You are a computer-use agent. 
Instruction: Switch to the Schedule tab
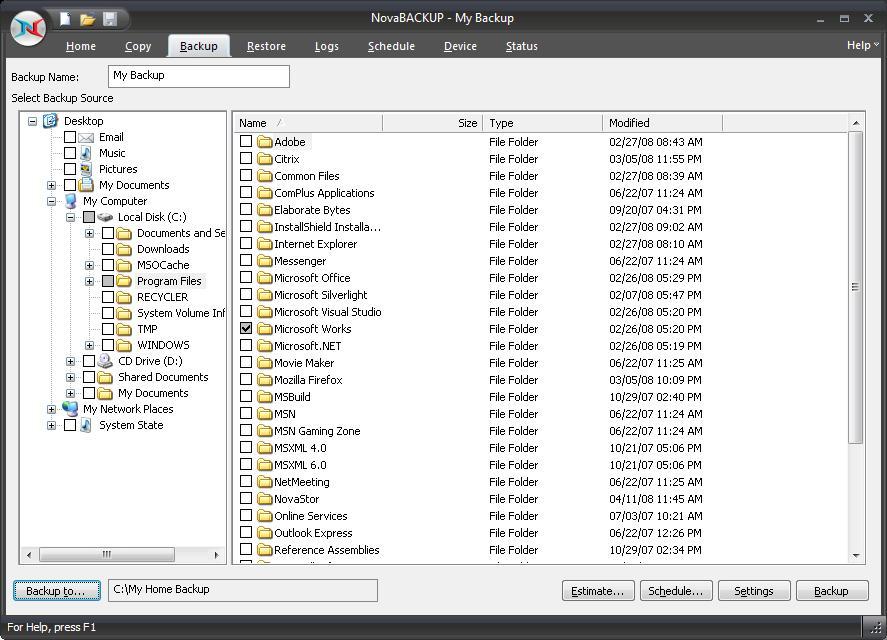click(391, 46)
